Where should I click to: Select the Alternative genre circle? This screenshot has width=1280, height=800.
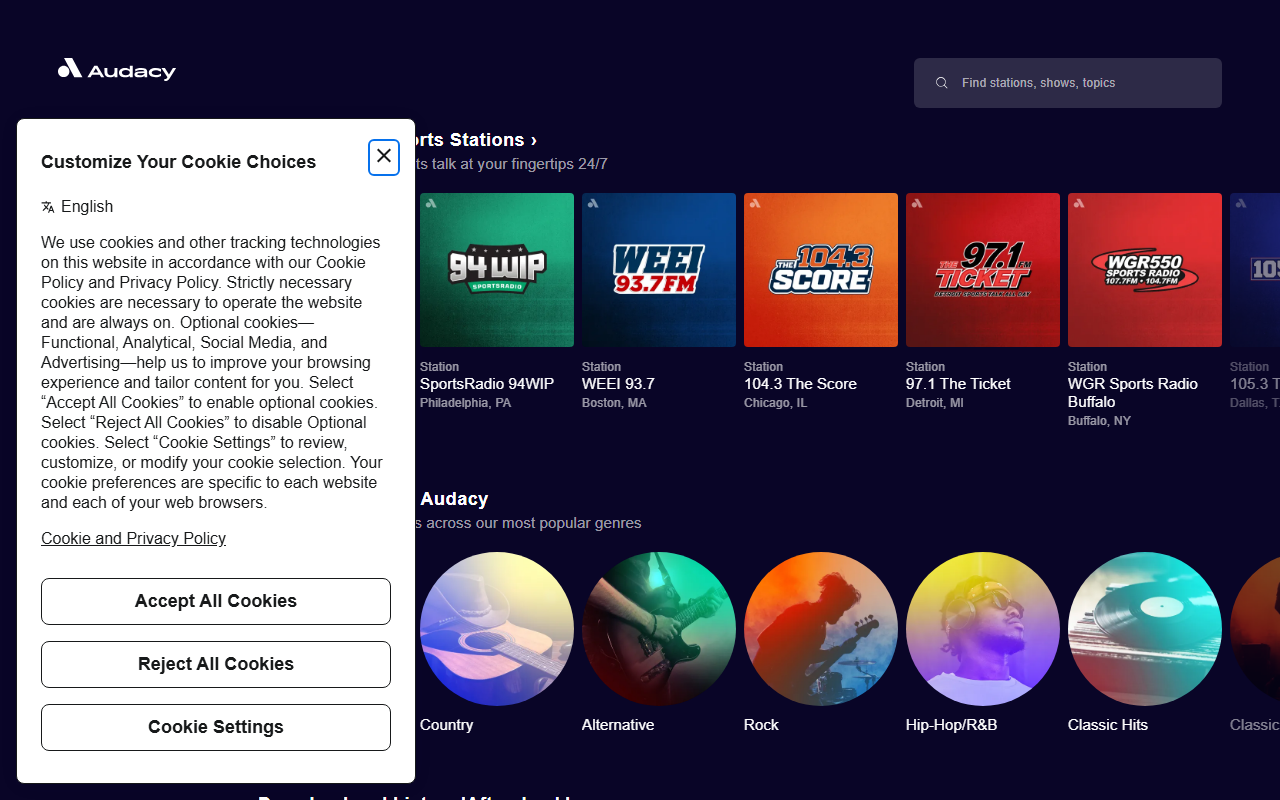(659, 629)
